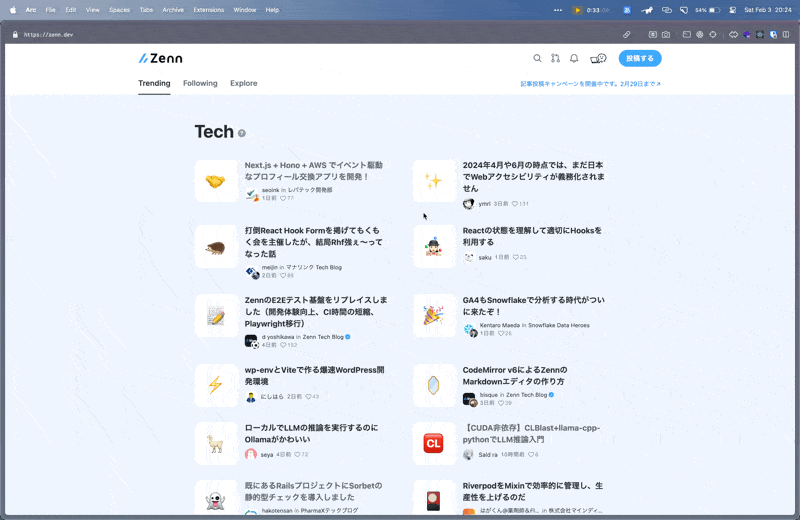Click the Snowflake Data Heroes publication link

[559, 325]
